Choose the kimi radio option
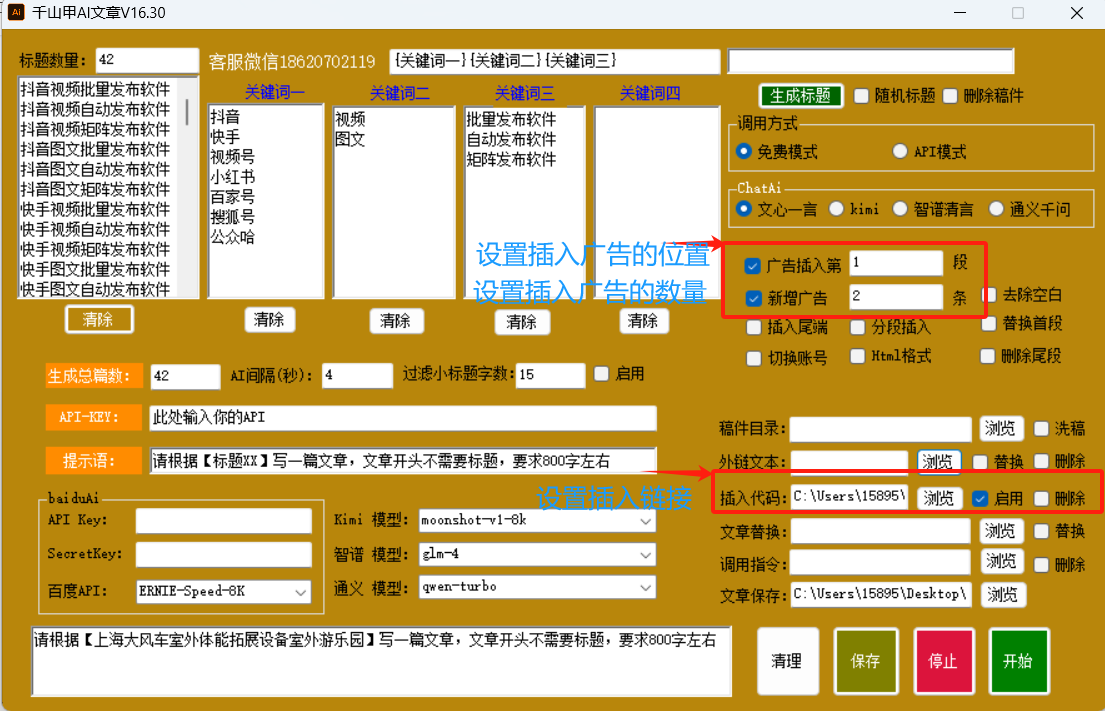 [836, 209]
